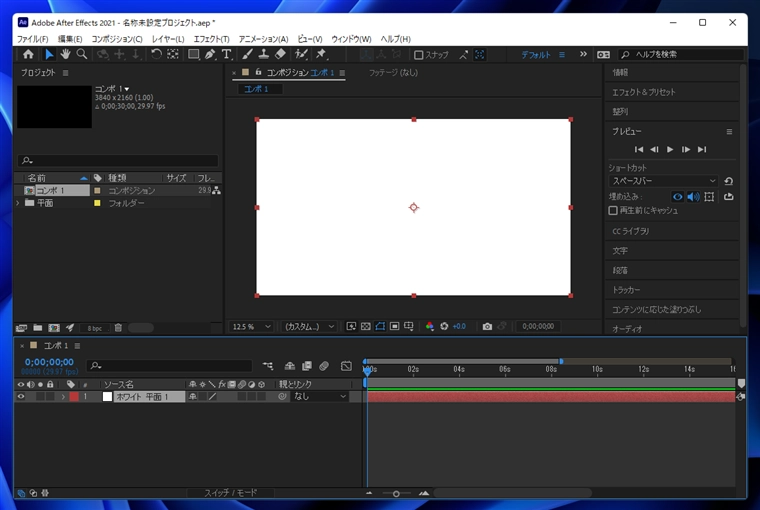The height and width of the screenshot is (510, 760).
Task: Click the デフォルト workspace label
Action: pos(536,55)
